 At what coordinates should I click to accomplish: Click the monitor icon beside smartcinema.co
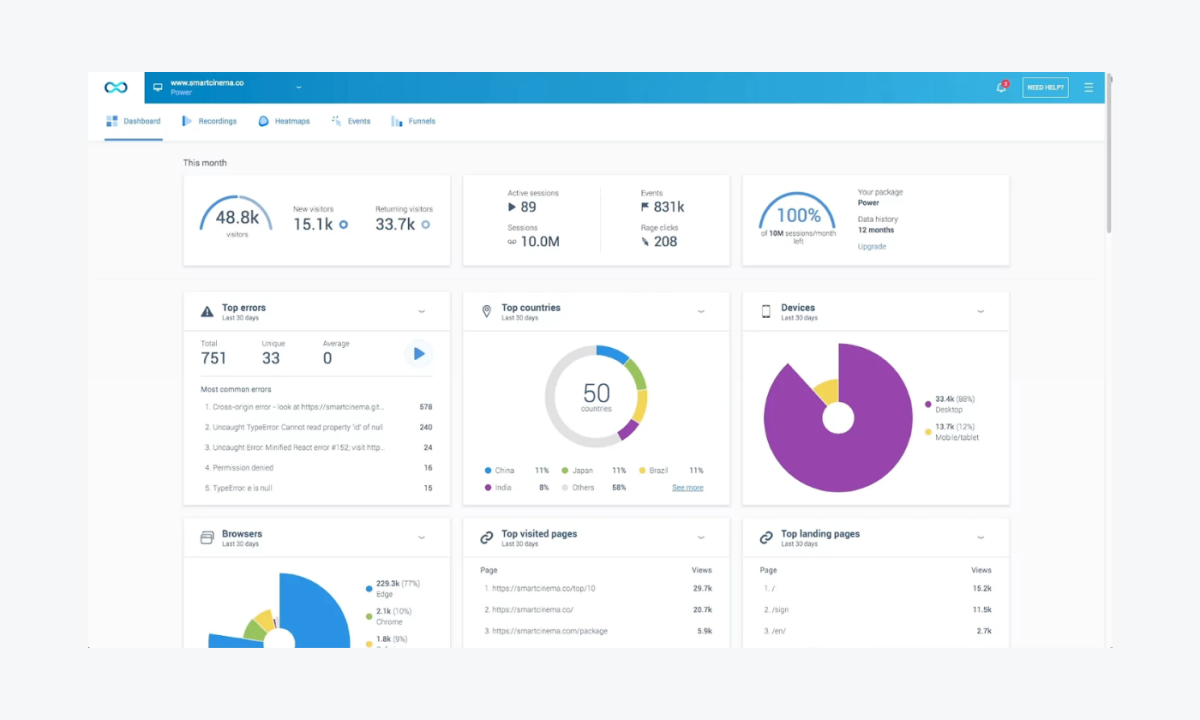click(157, 87)
